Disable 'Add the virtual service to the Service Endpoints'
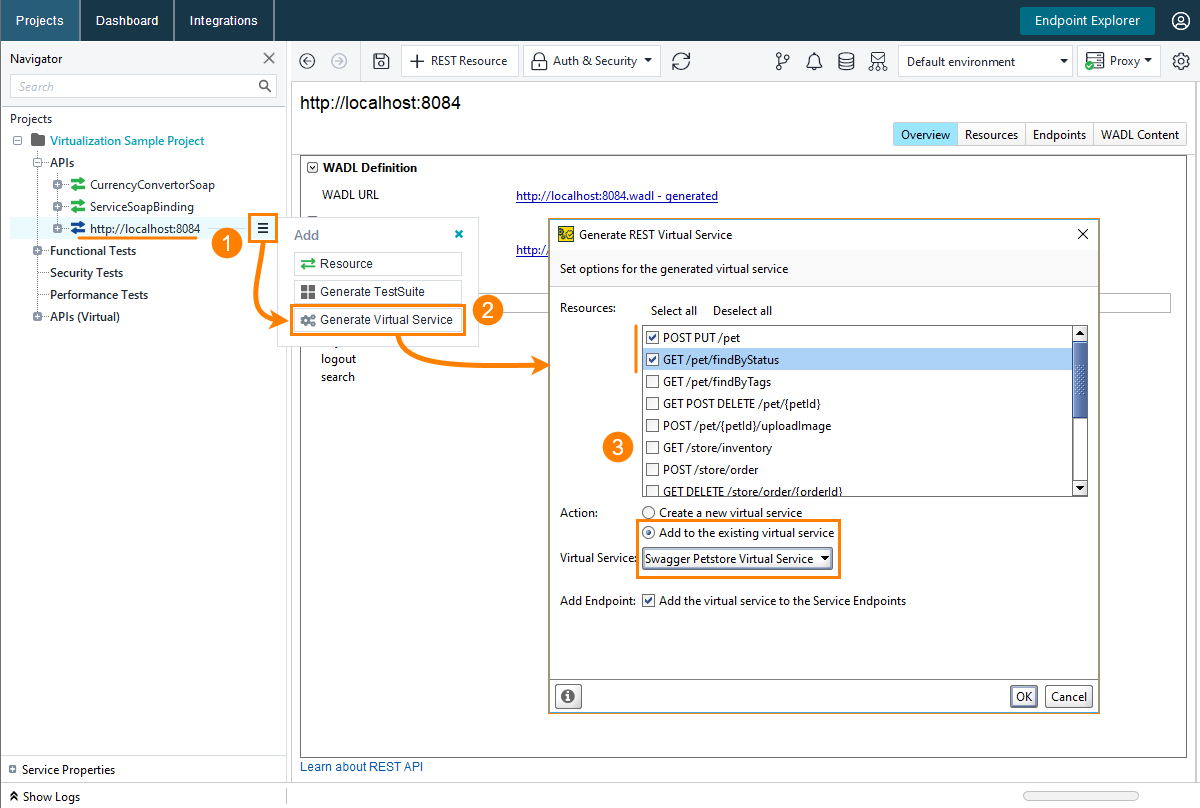Viewport: 1200px width, 808px height. (649, 600)
